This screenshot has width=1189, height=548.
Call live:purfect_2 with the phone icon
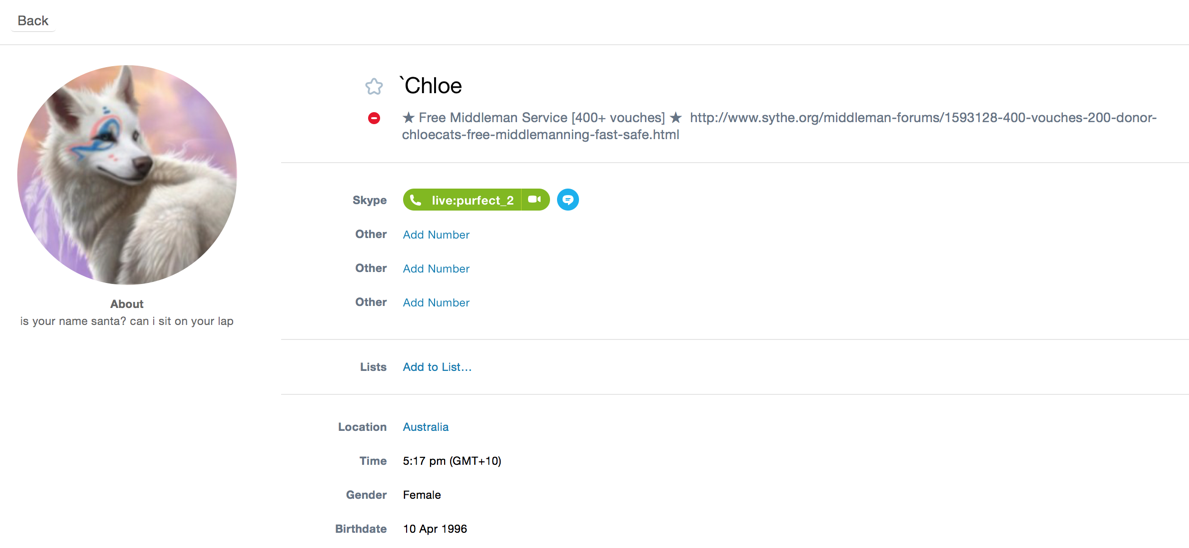pyautogui.click(x=415, y=200)
